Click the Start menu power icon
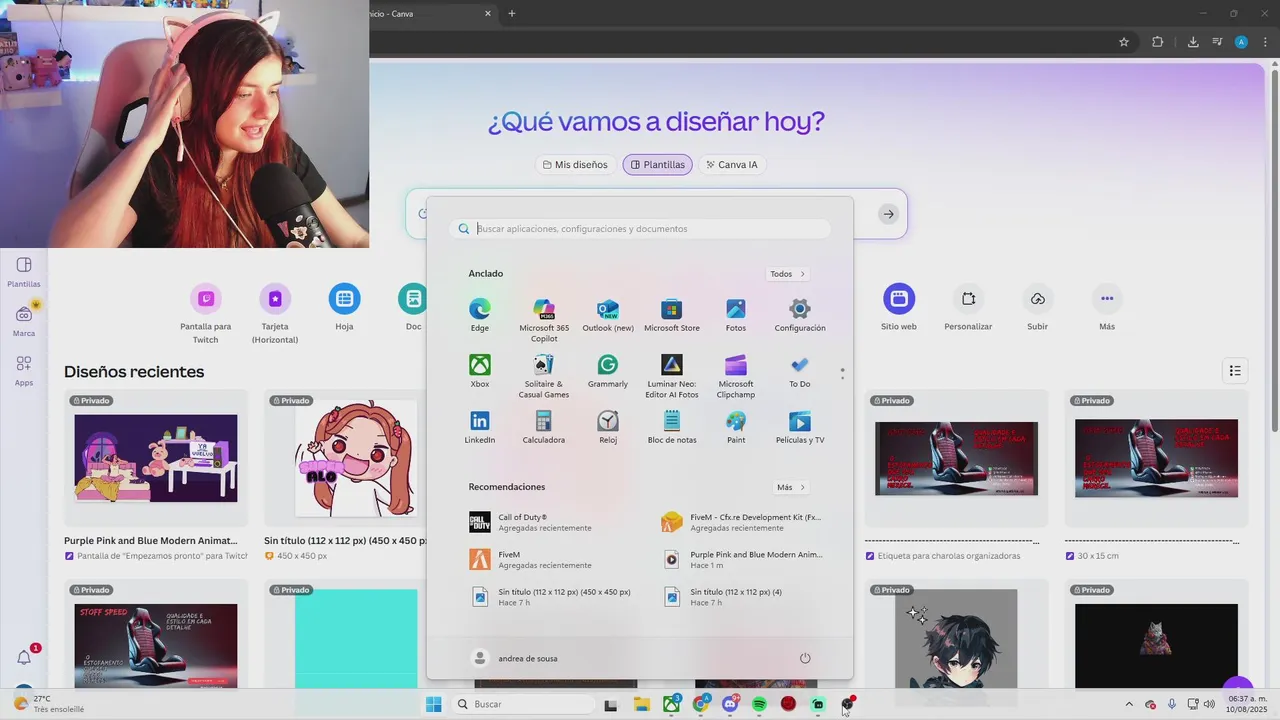Viewport: 1280px width, 720px height. pyautogui.click(x=805, y=658)
